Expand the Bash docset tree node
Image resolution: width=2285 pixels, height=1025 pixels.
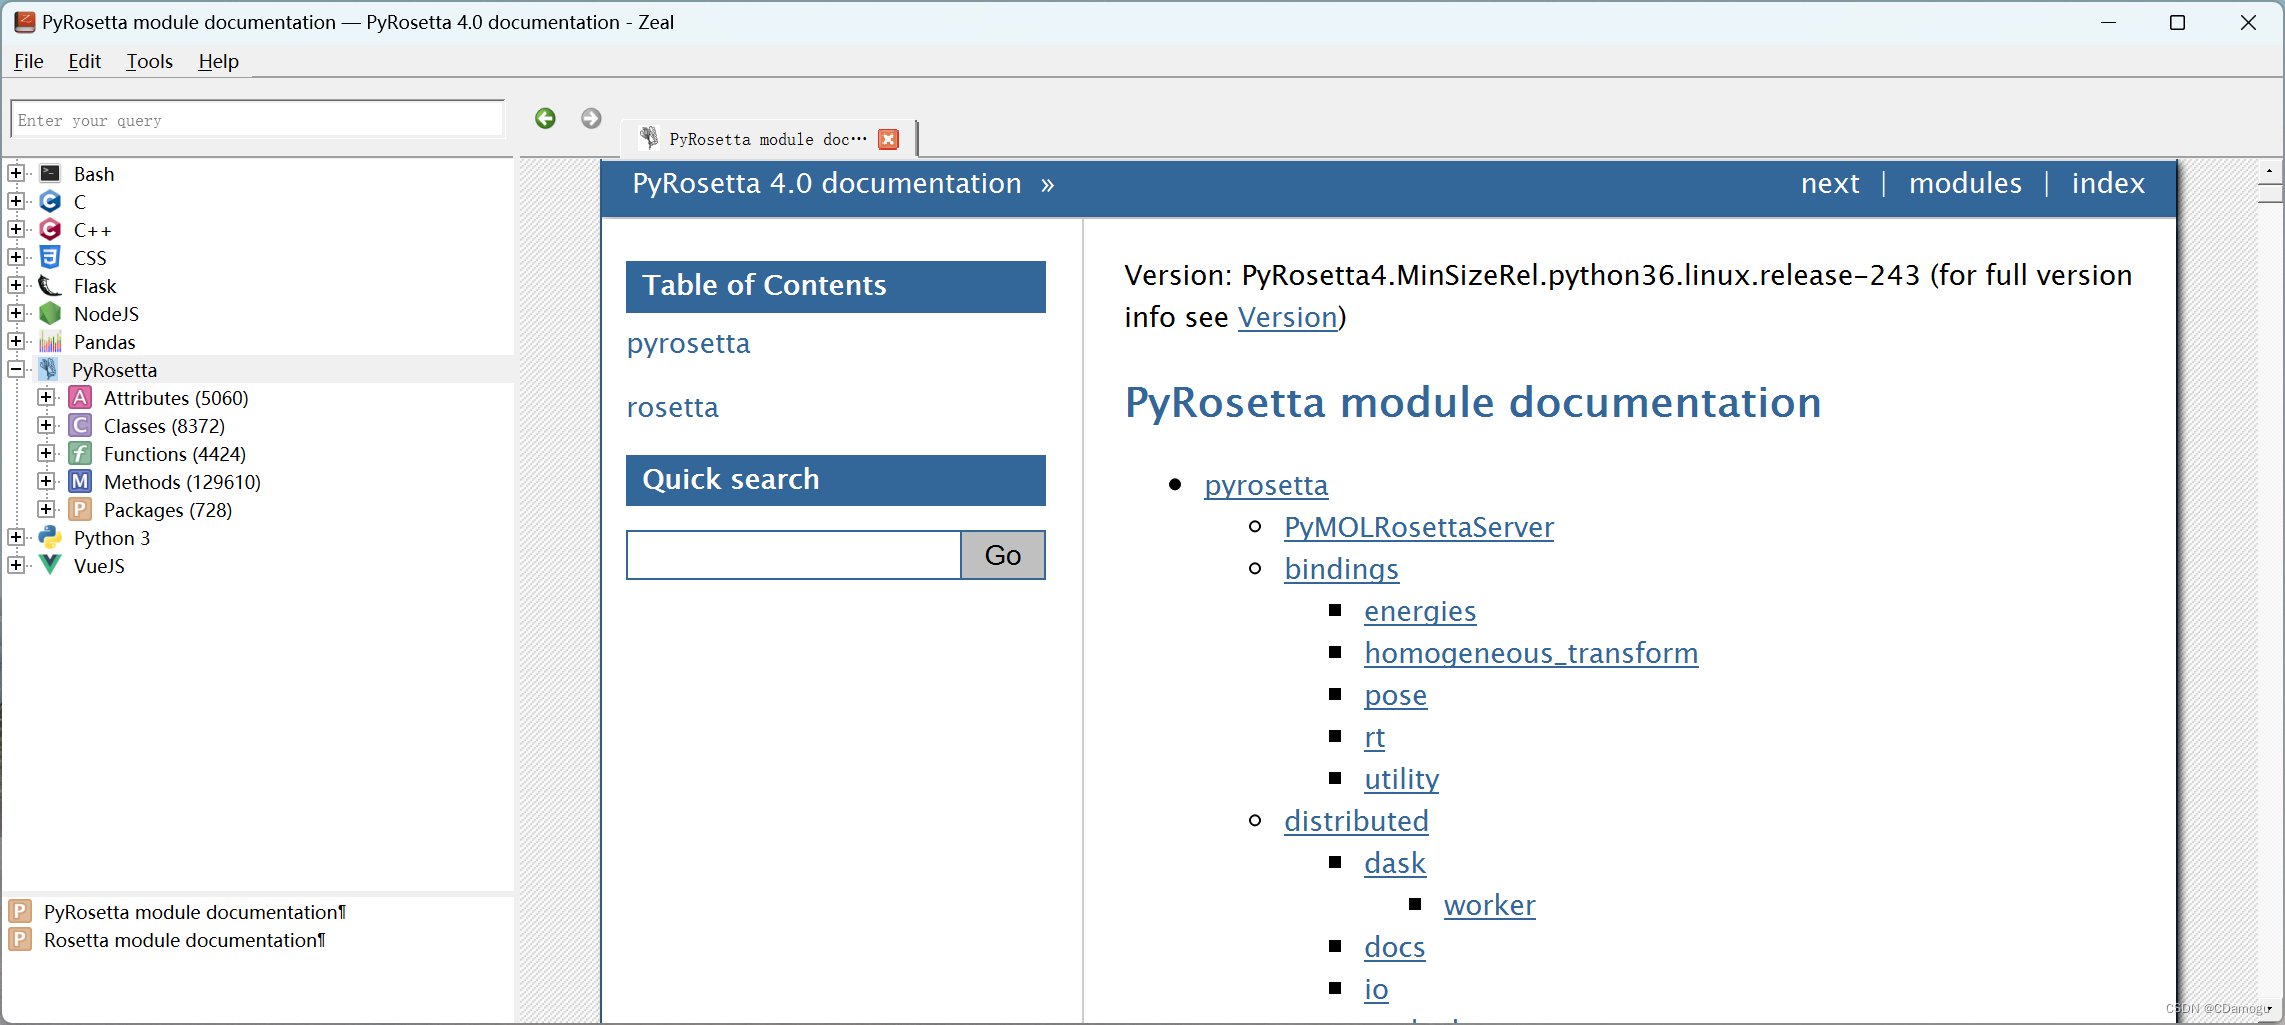point(16,174)
